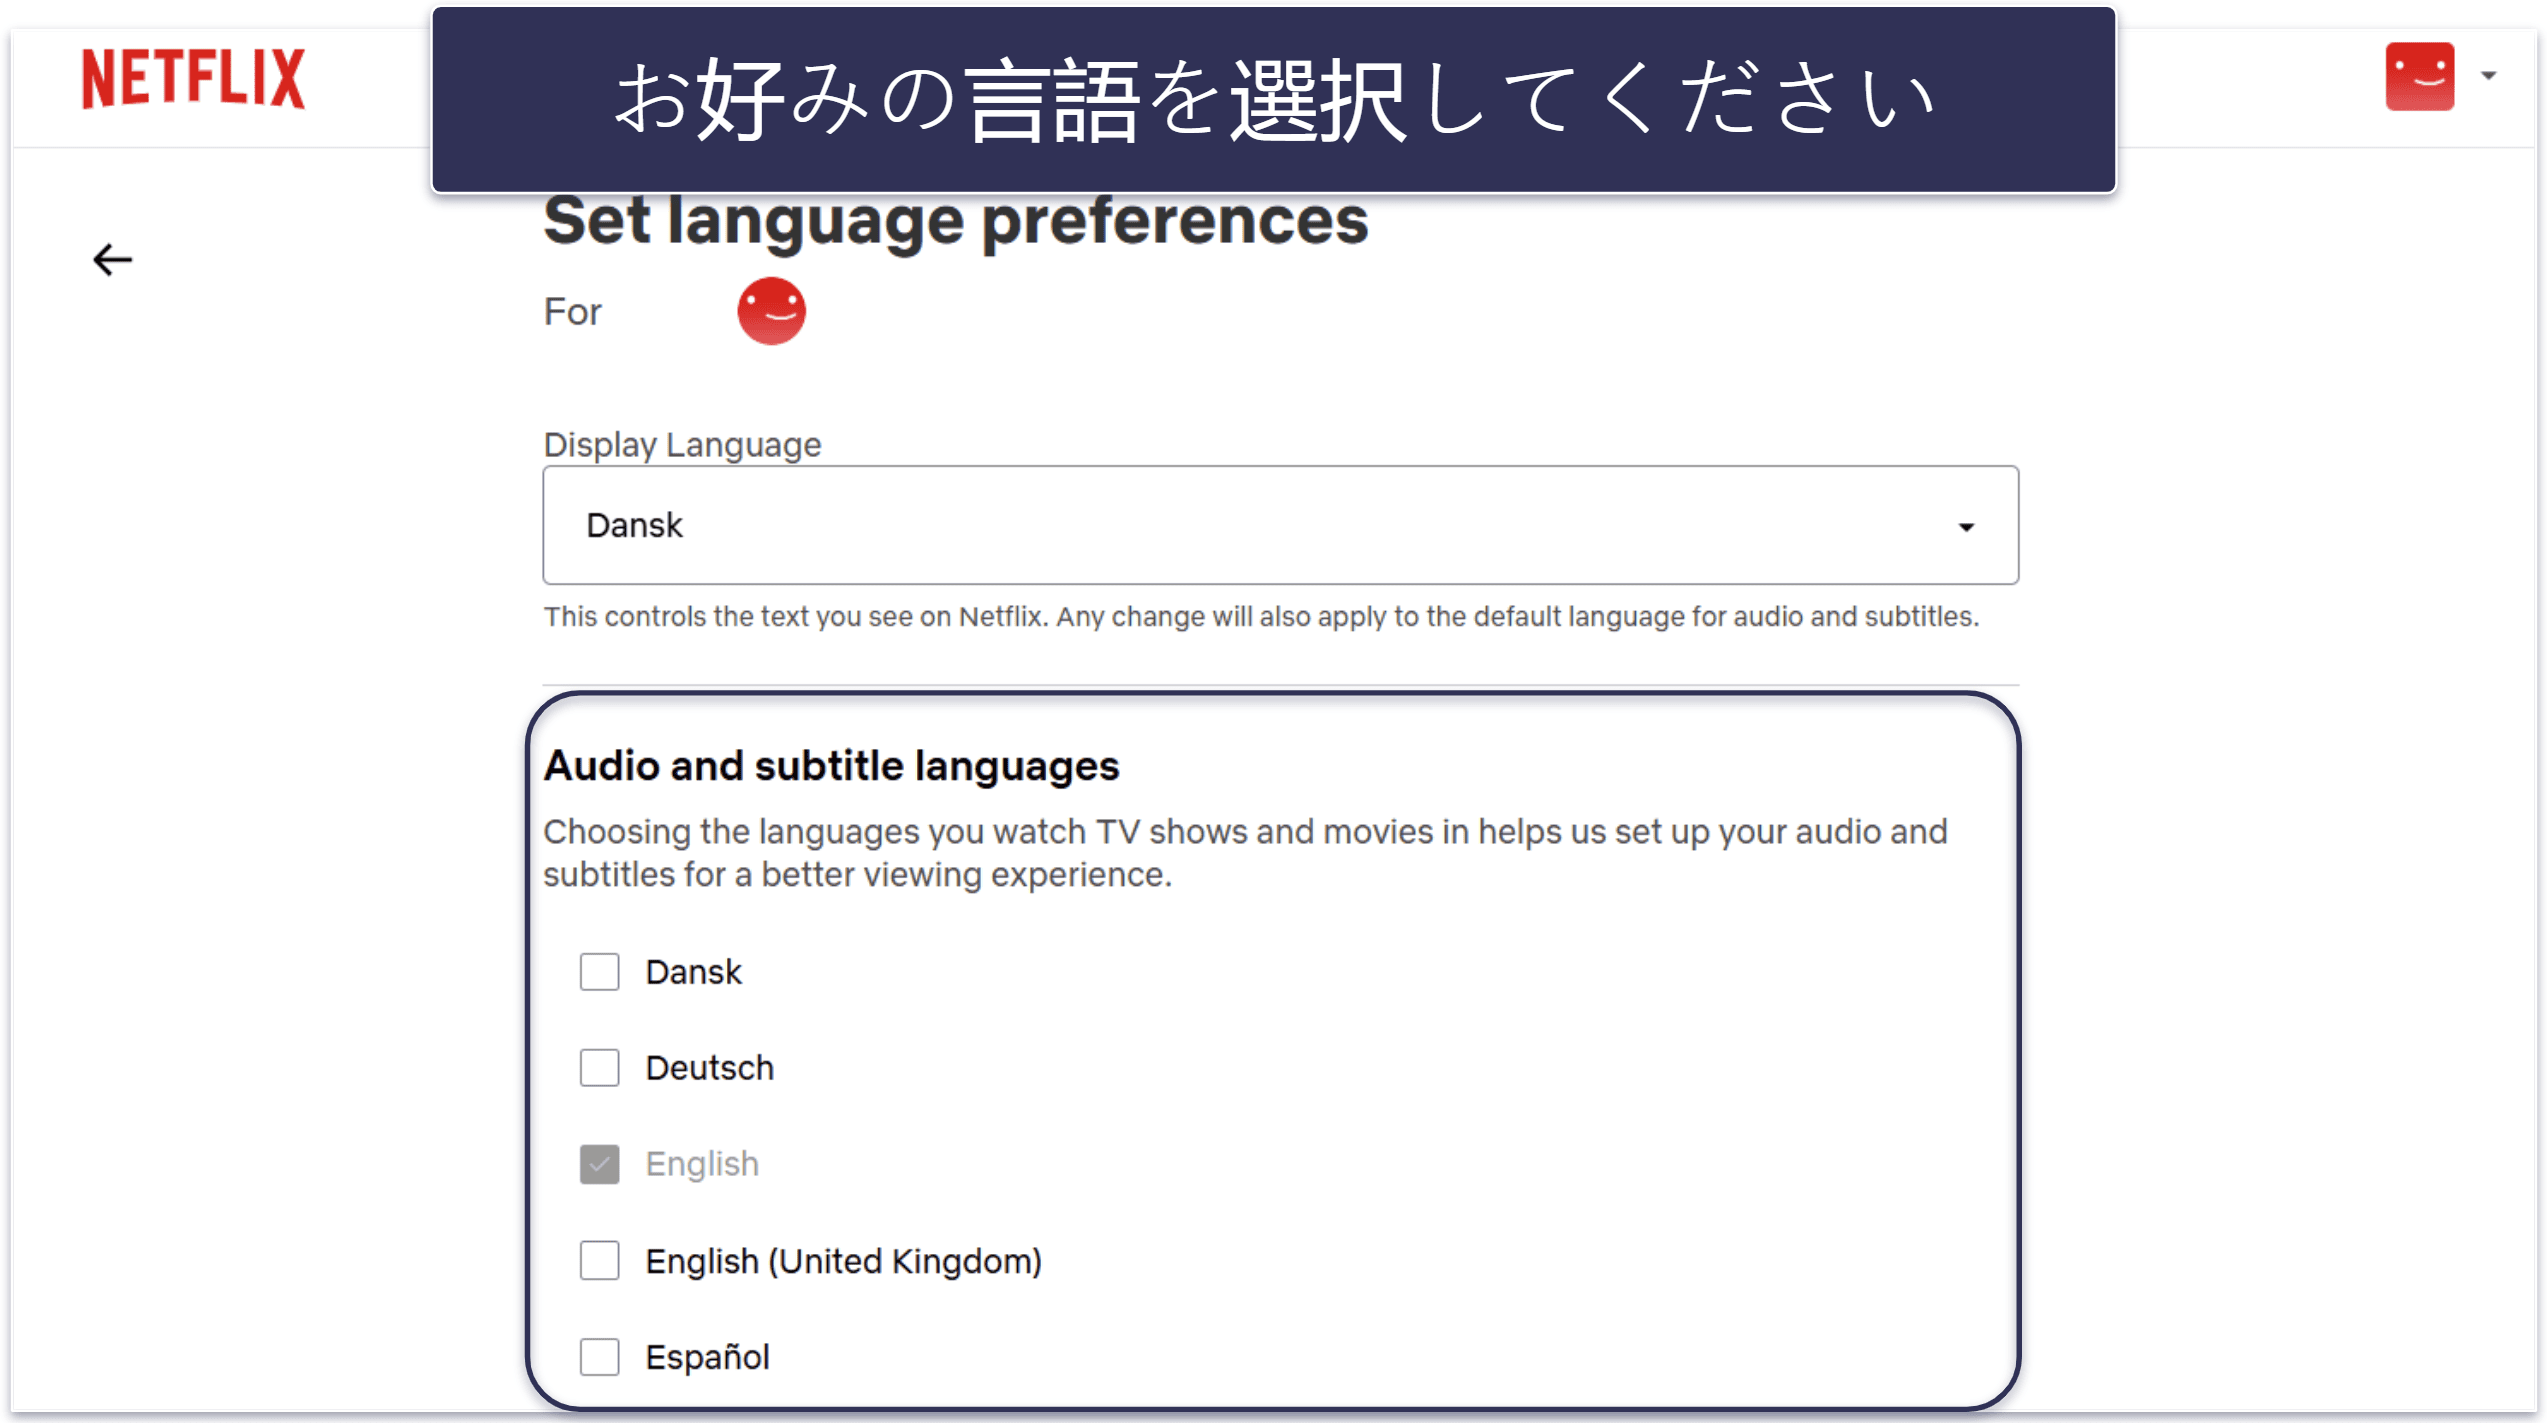Click the text about controlling Netflix display text
2547x1423 pixels.
tap(1261, 617)
